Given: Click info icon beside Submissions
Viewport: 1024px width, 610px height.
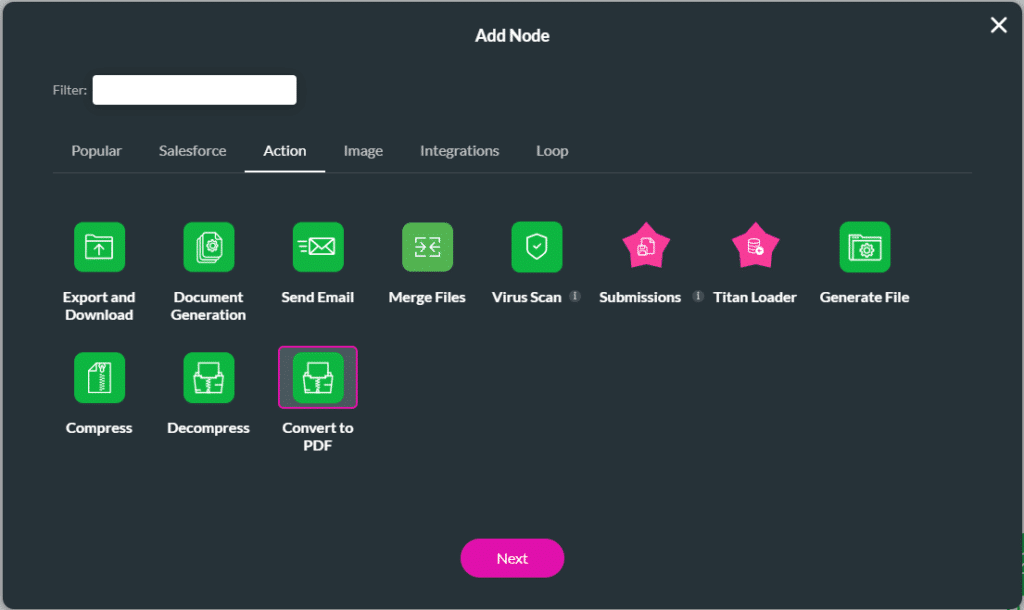Looking at the screenshot, I should [x=698, y=297].
